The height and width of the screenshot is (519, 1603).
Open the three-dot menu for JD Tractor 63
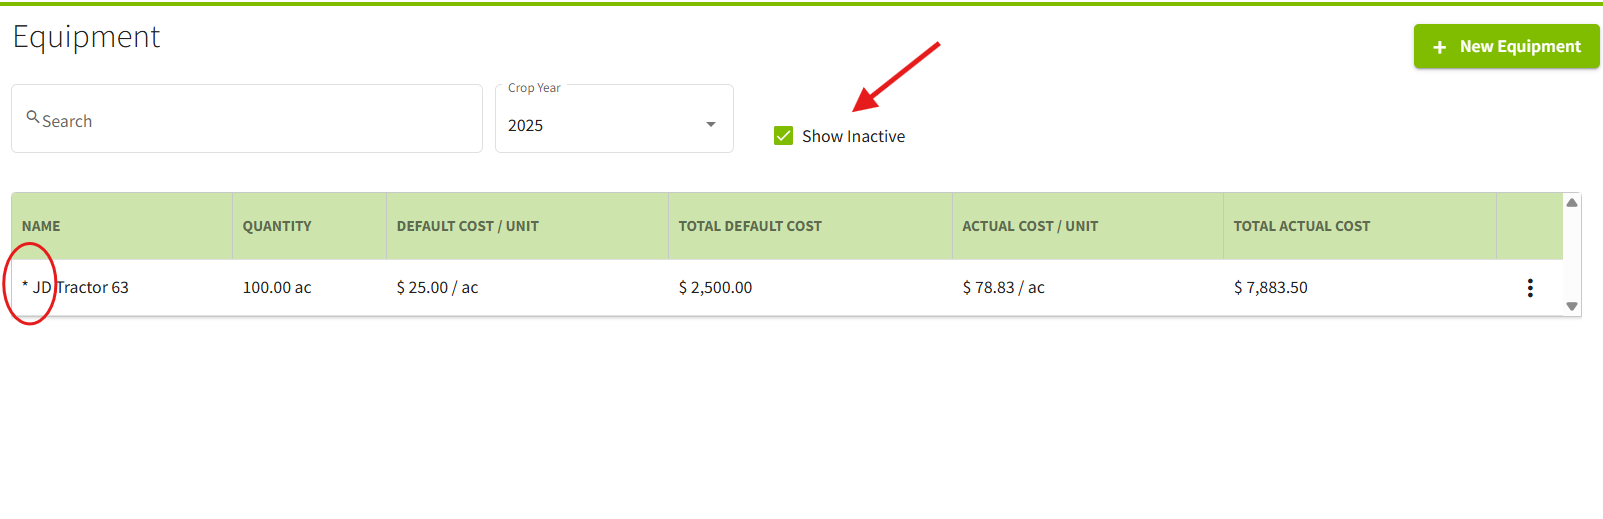[x=1530, y=288]
